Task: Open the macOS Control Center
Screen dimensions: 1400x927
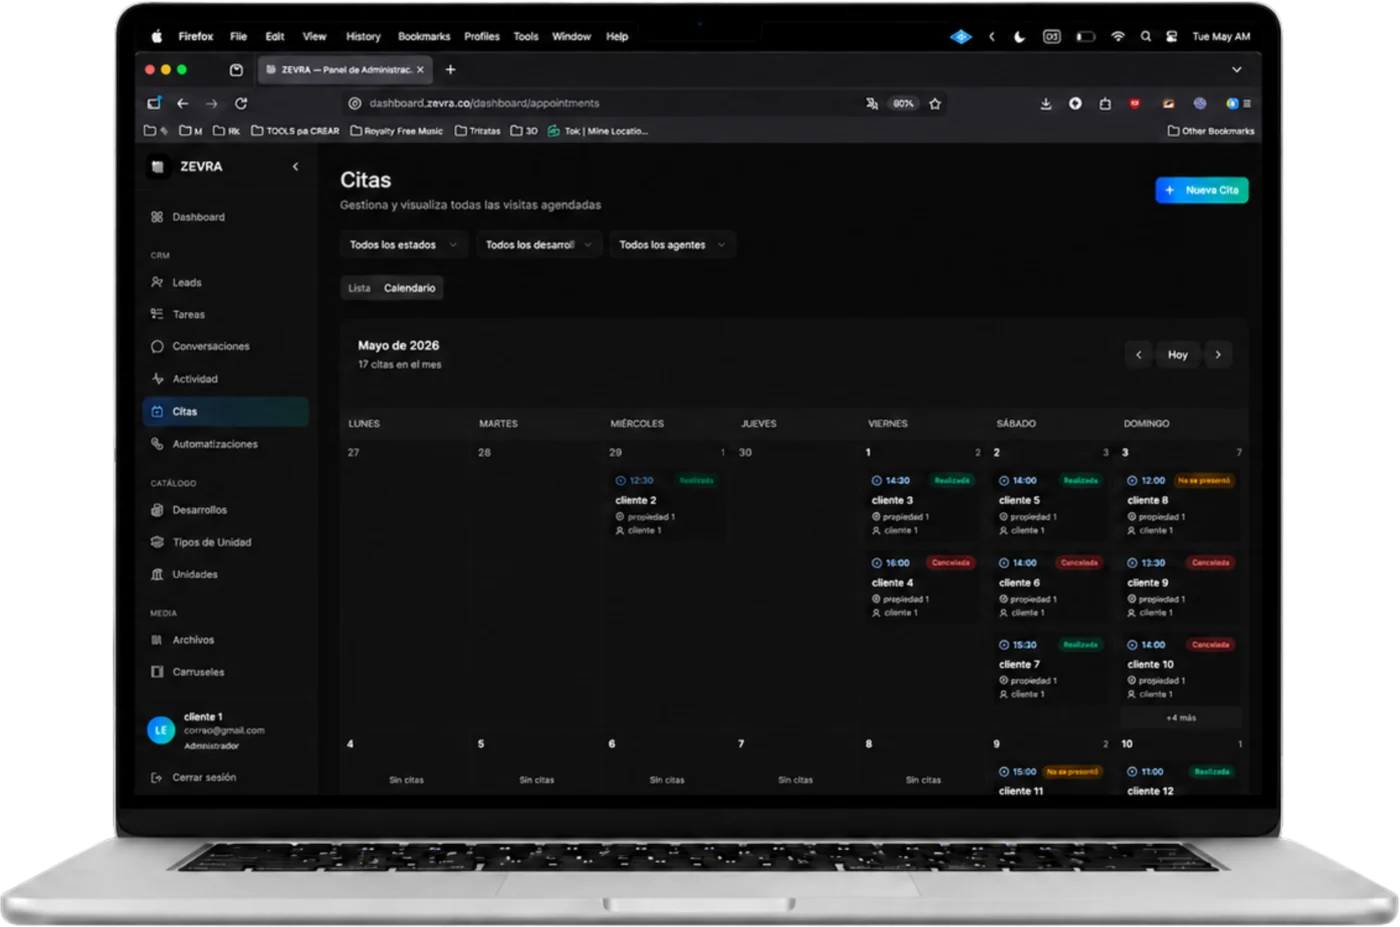Action: pyautogui.click(x=1171, y=37)
